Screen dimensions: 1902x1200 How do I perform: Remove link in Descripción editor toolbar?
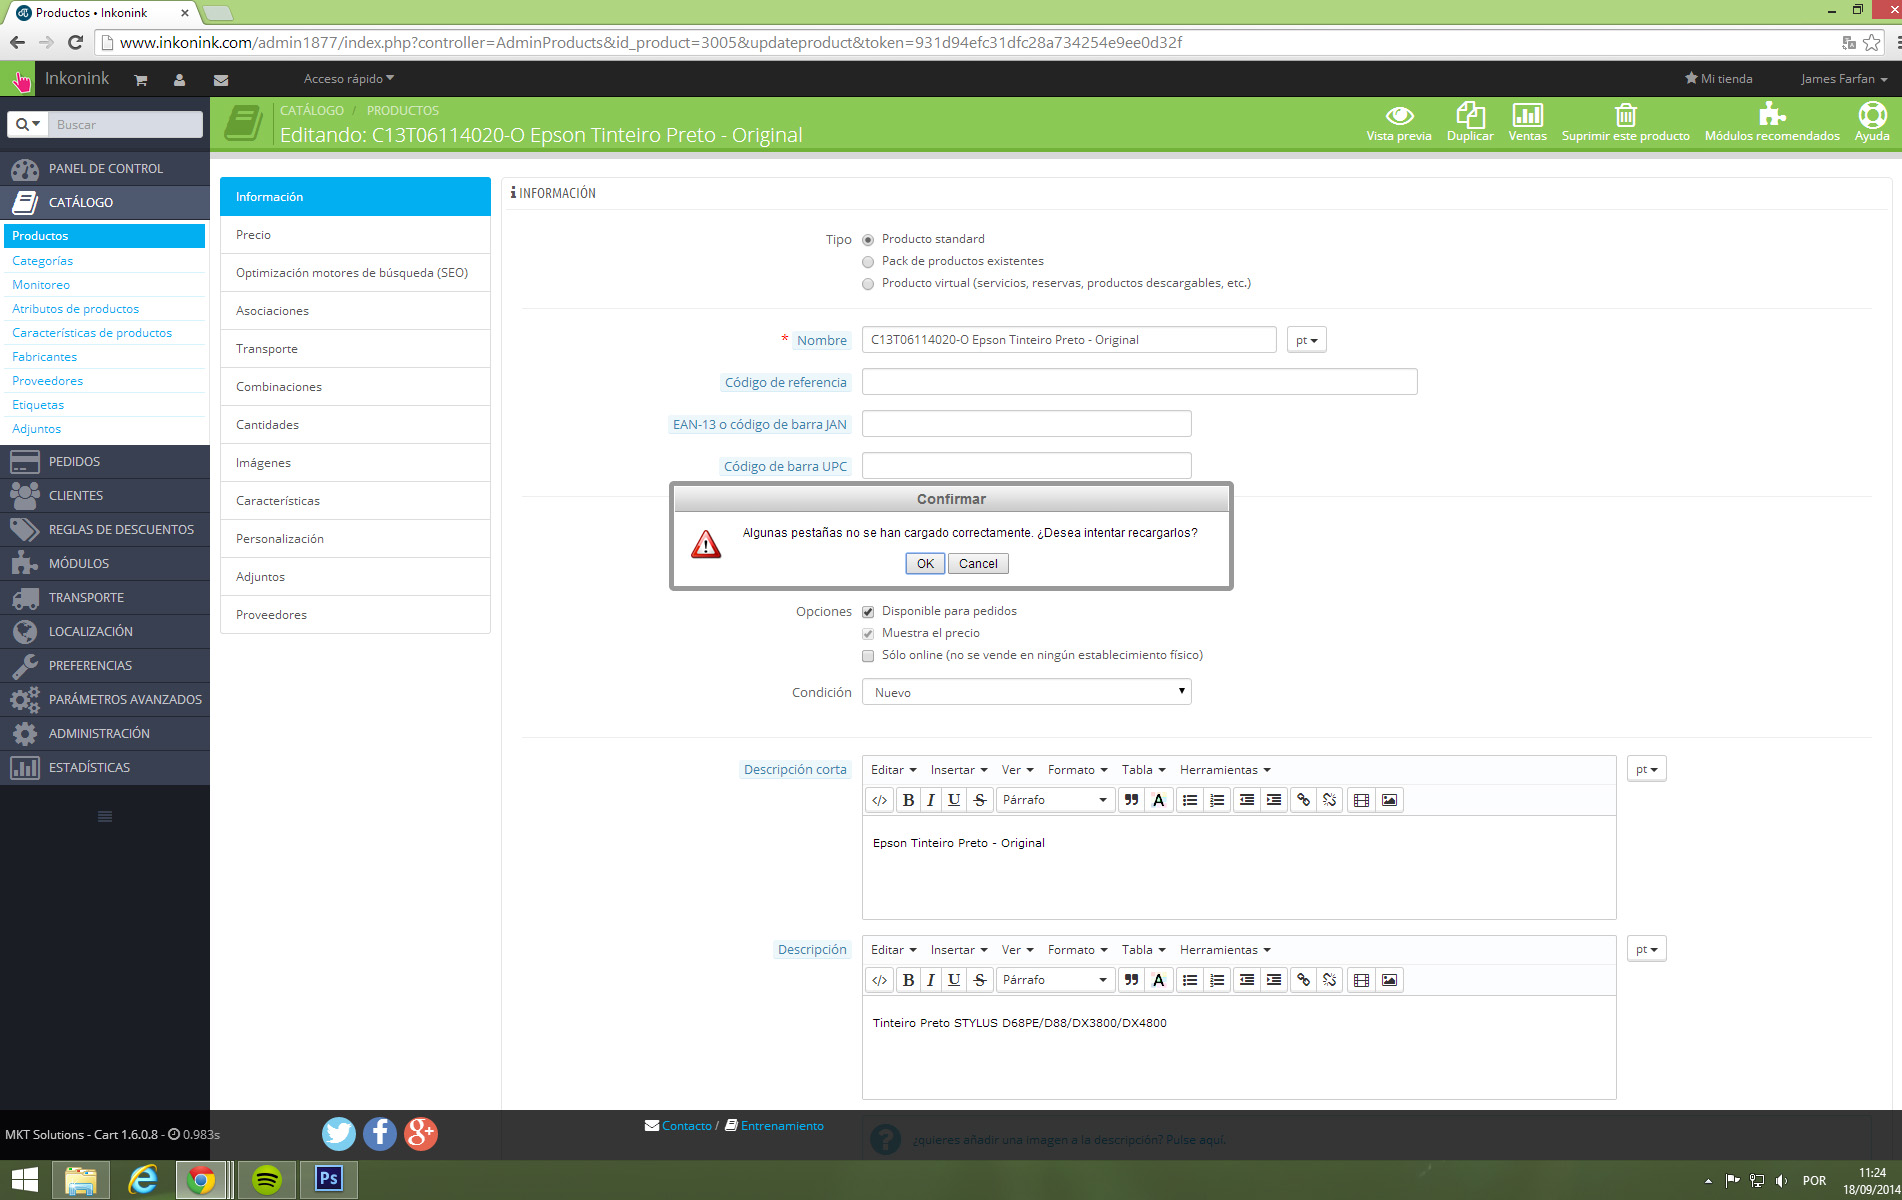pyautogui.click(x=1329, y=980)
